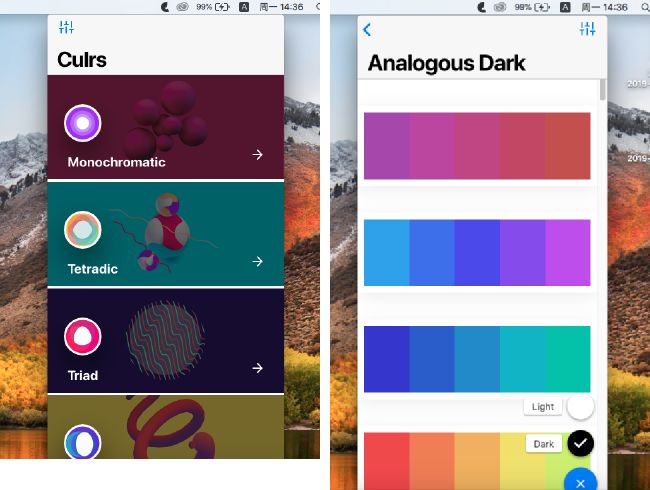
Task: Select the Monochromatic card title
Action: pyautogui.click(x=116, y=162)
